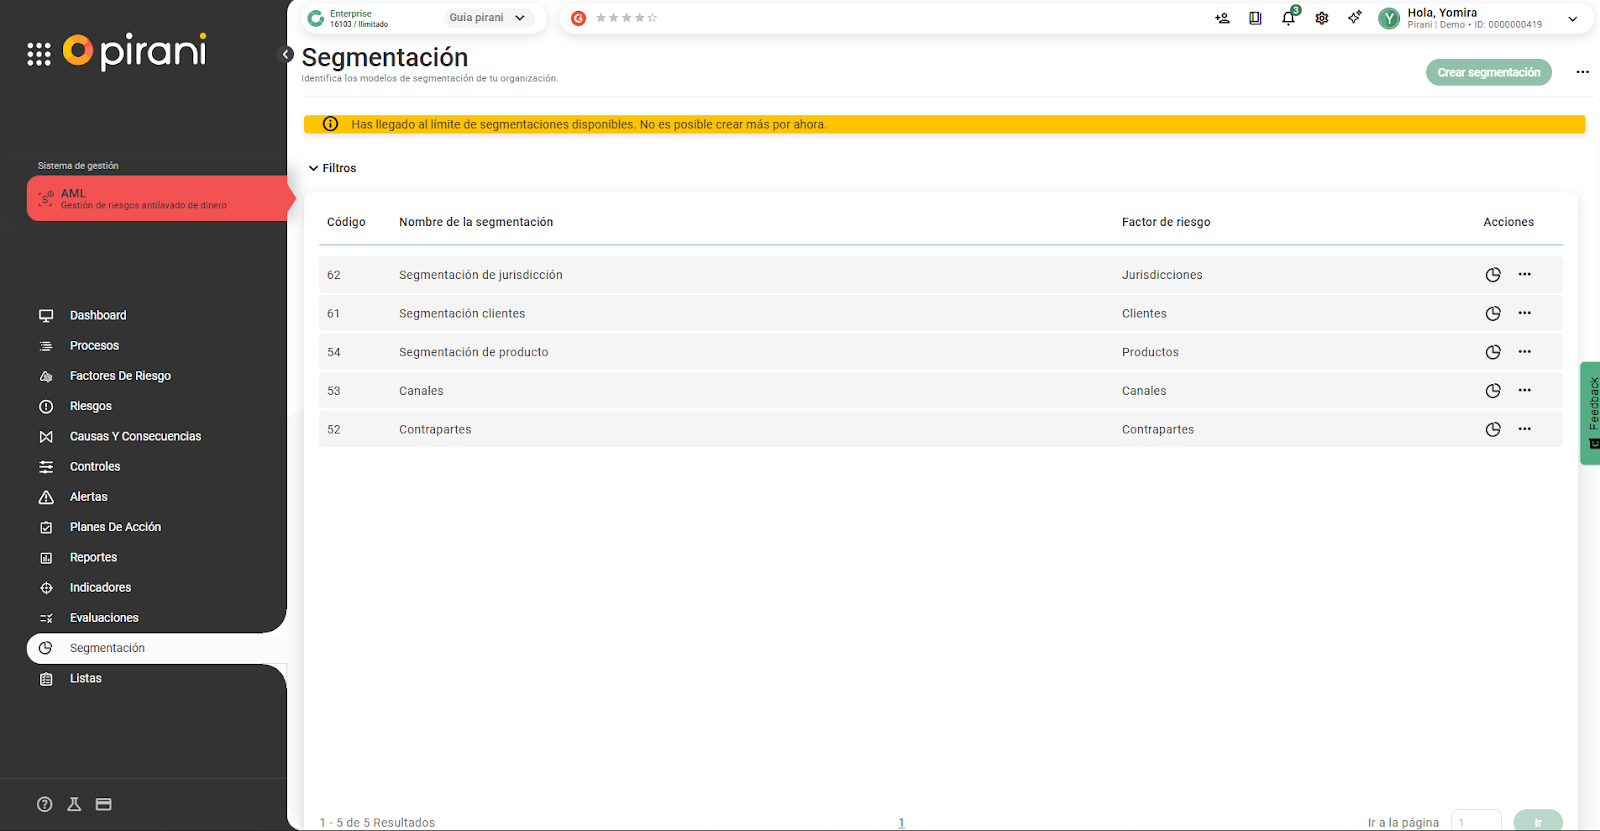This screenshot has width=1600, height=831.
Task: Click page 1 pagination link
Action: [901, 823]
